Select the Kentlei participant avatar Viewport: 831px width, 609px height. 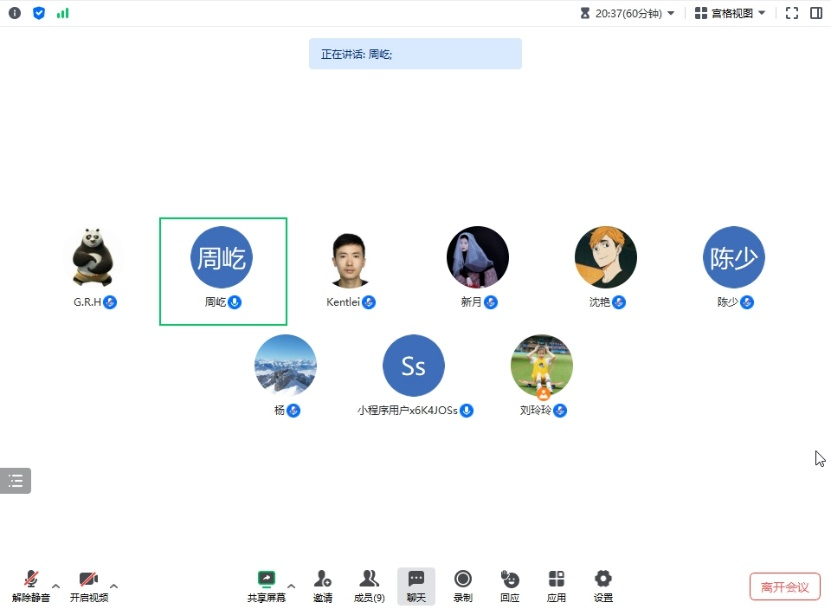(350, 259)
